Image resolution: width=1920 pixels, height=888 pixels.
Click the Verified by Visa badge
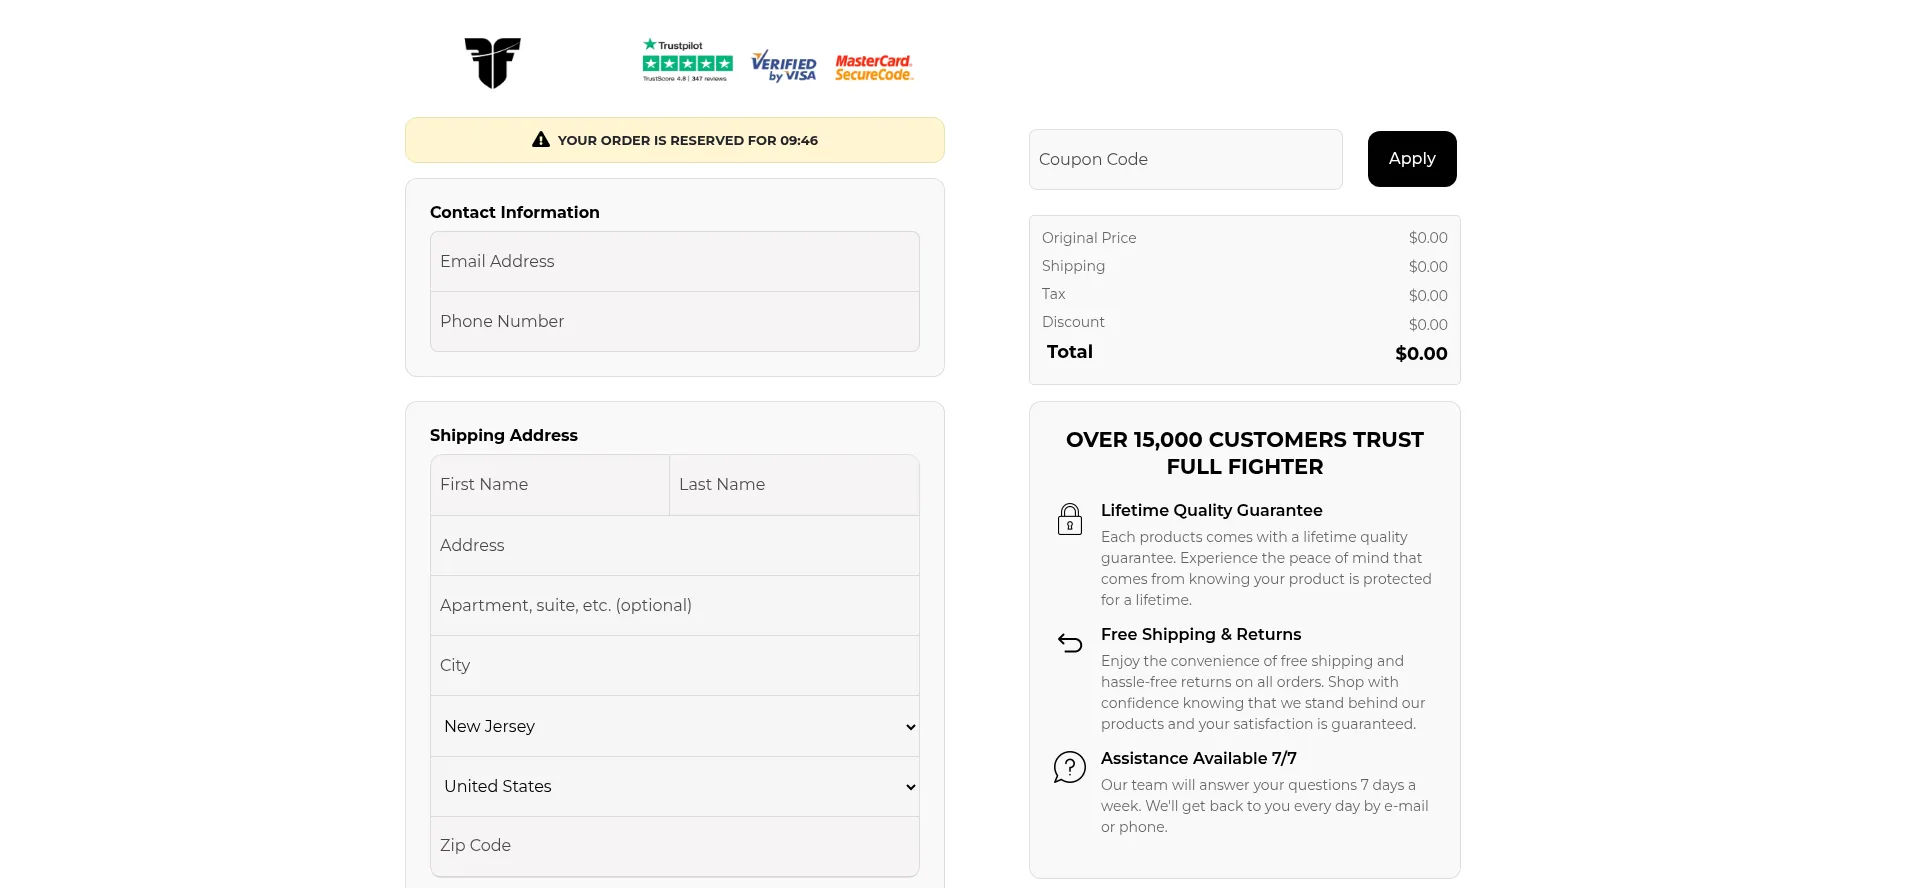point(784,65)
